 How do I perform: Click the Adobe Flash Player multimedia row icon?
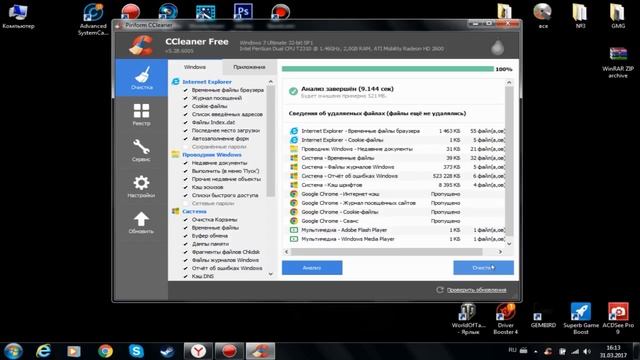click(293, 230)
